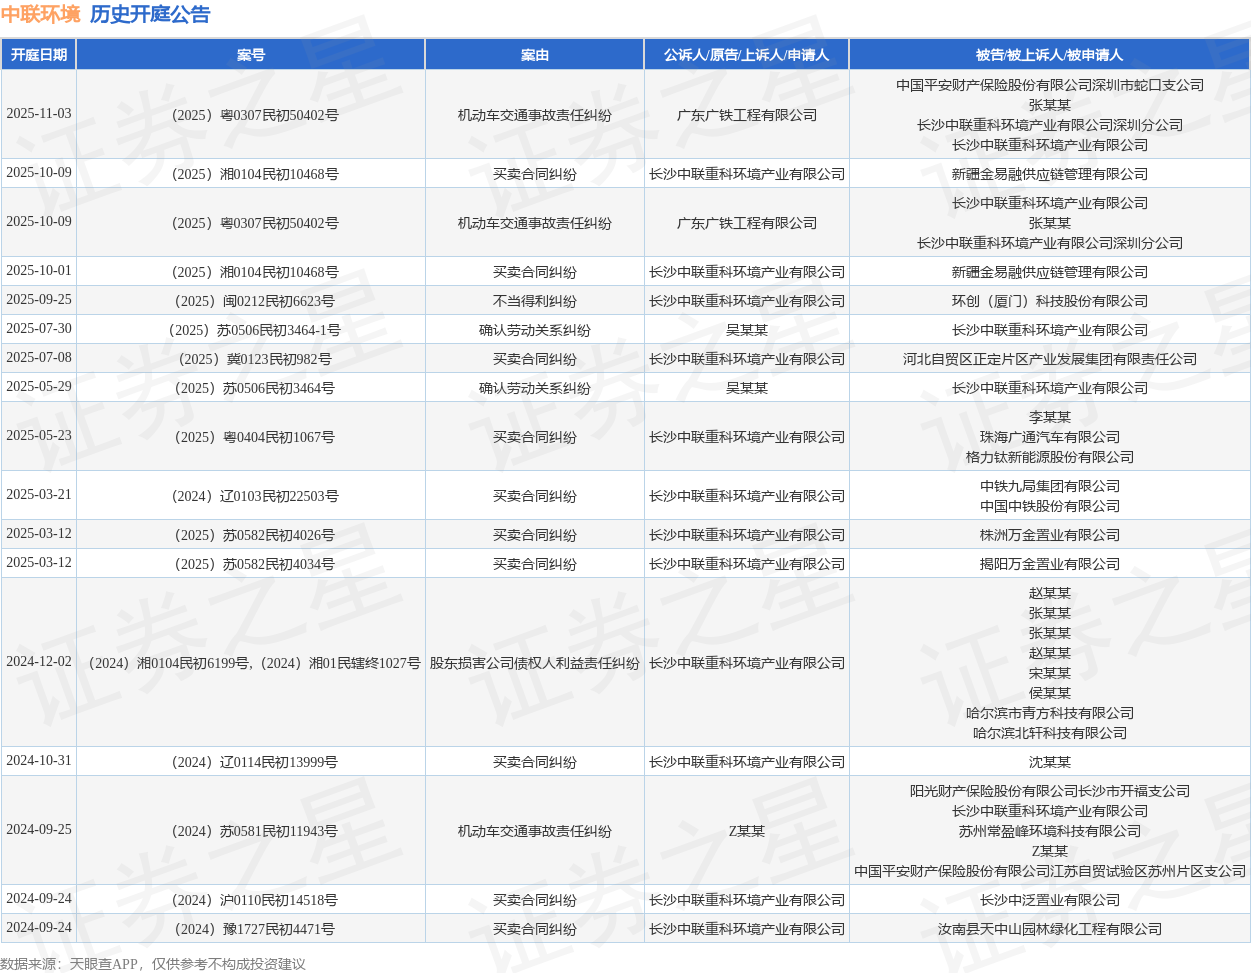
Task: Click defendant 中国平安财产保险股份有限公司江苏自贸试验区苏州片区支公司
Action: [1050, 871]
